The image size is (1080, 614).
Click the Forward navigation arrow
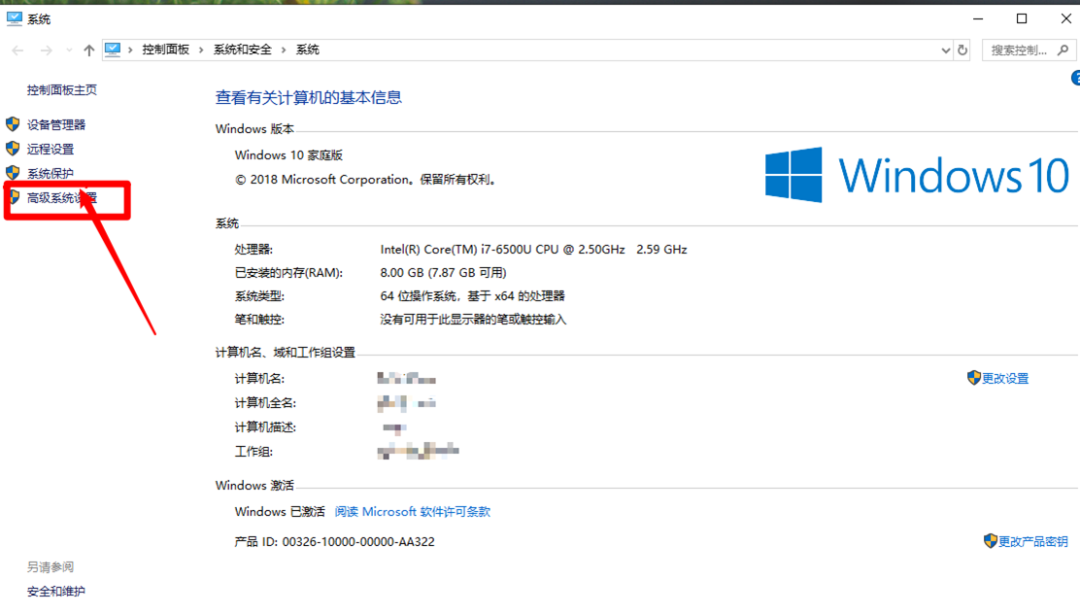(45, 50)
